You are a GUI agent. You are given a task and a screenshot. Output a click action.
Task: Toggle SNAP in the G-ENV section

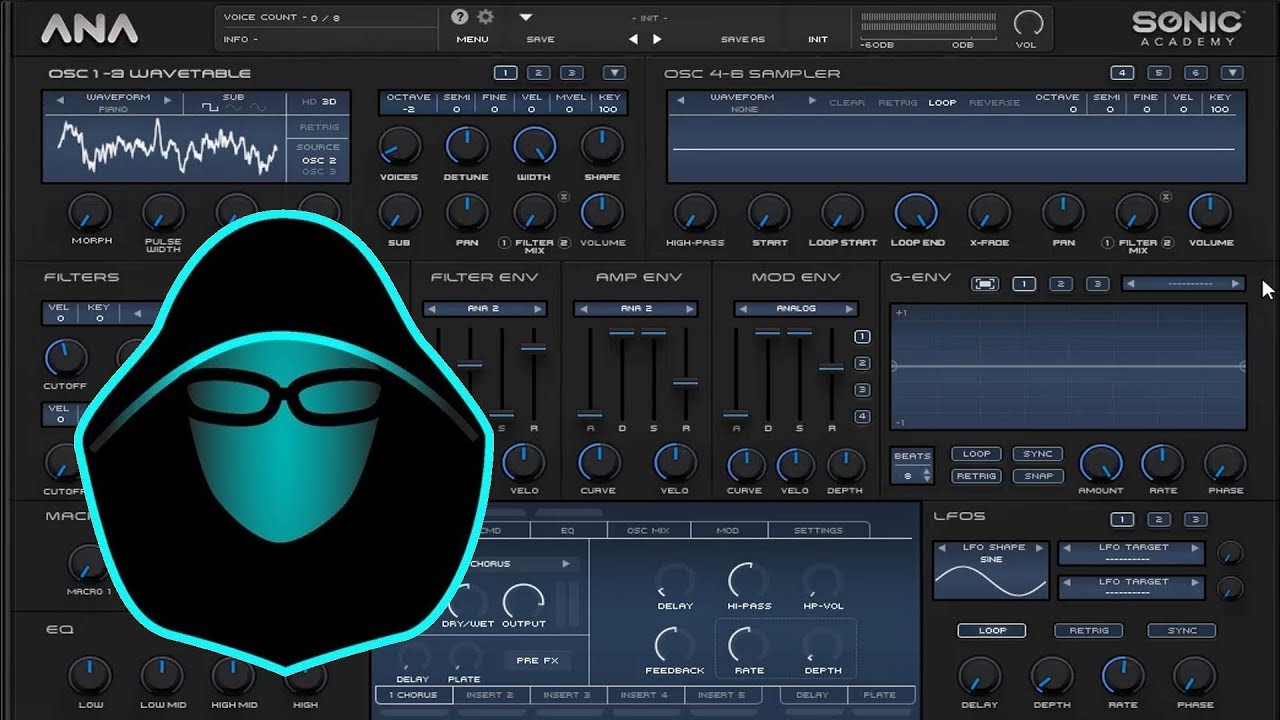pos(1037,476)
